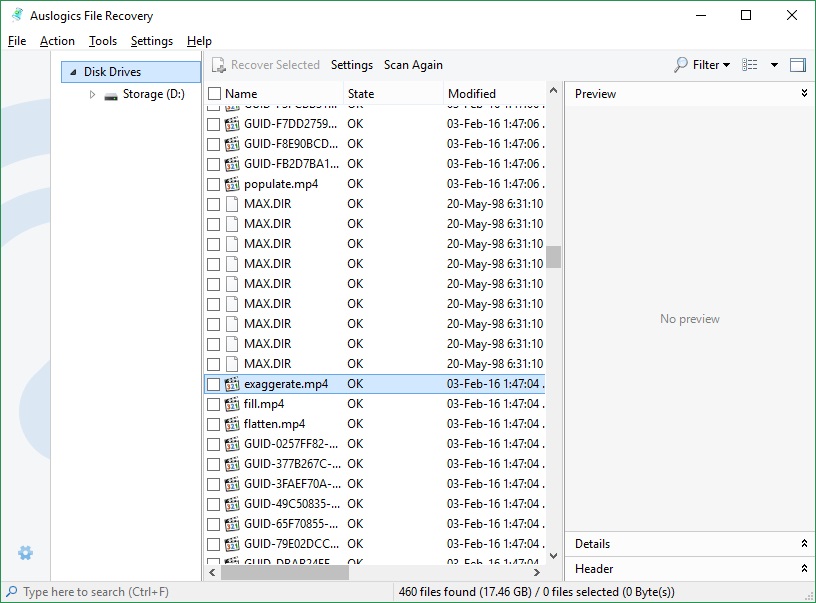The image size is (816, 603).
Task: Click the video icon beside exaggerate.mp4
Action: pos(234,384)
